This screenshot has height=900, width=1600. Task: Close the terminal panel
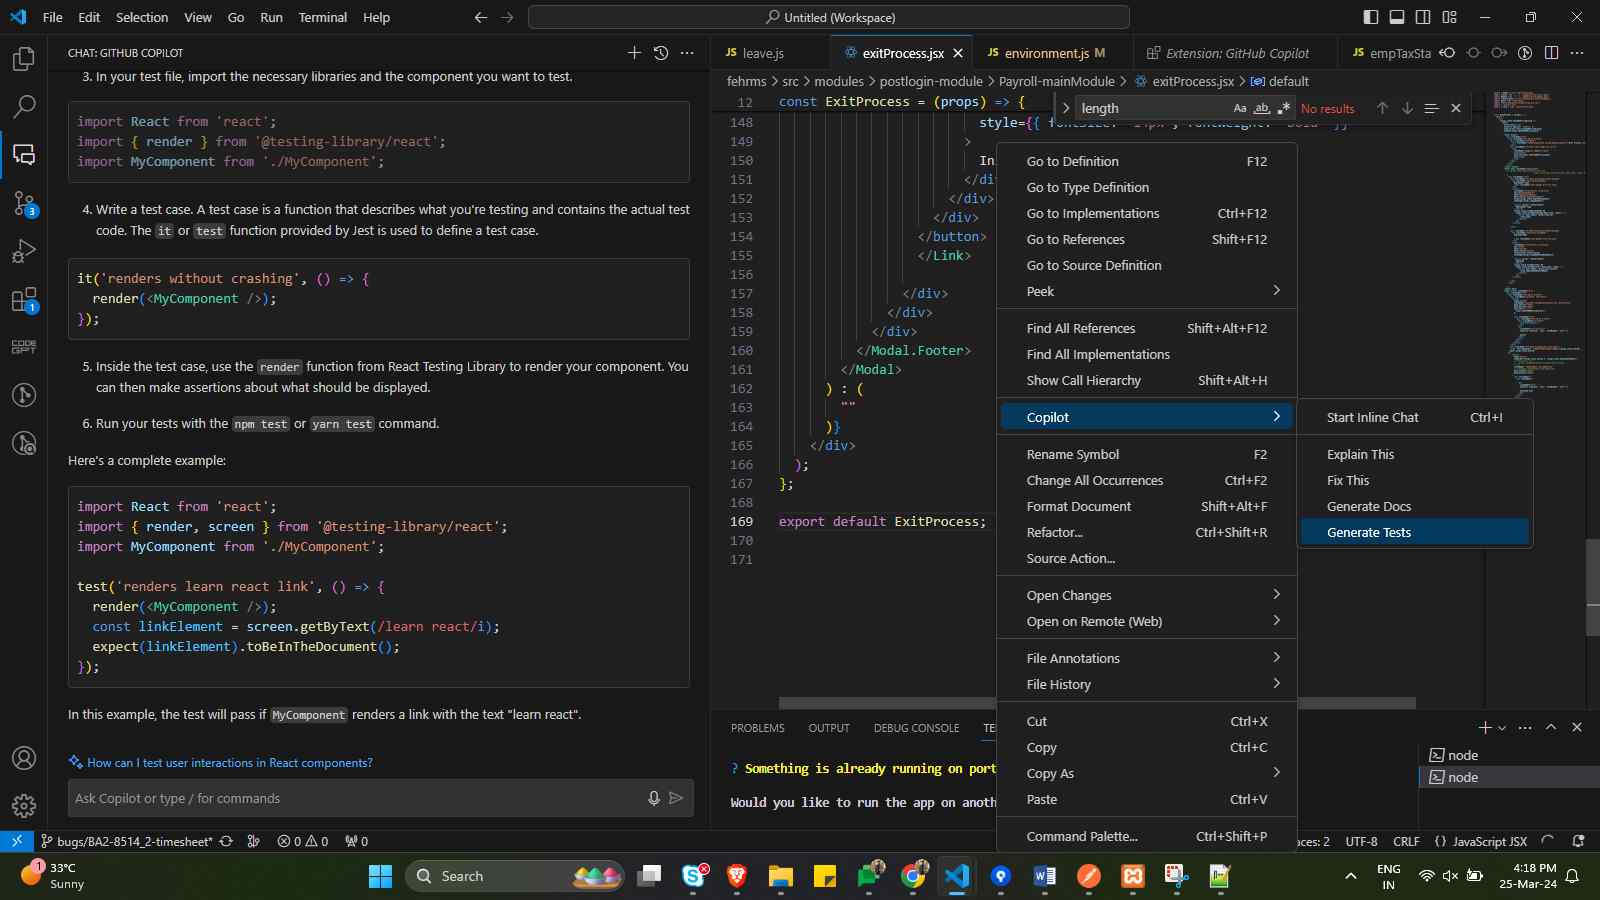pos(1577,727)
